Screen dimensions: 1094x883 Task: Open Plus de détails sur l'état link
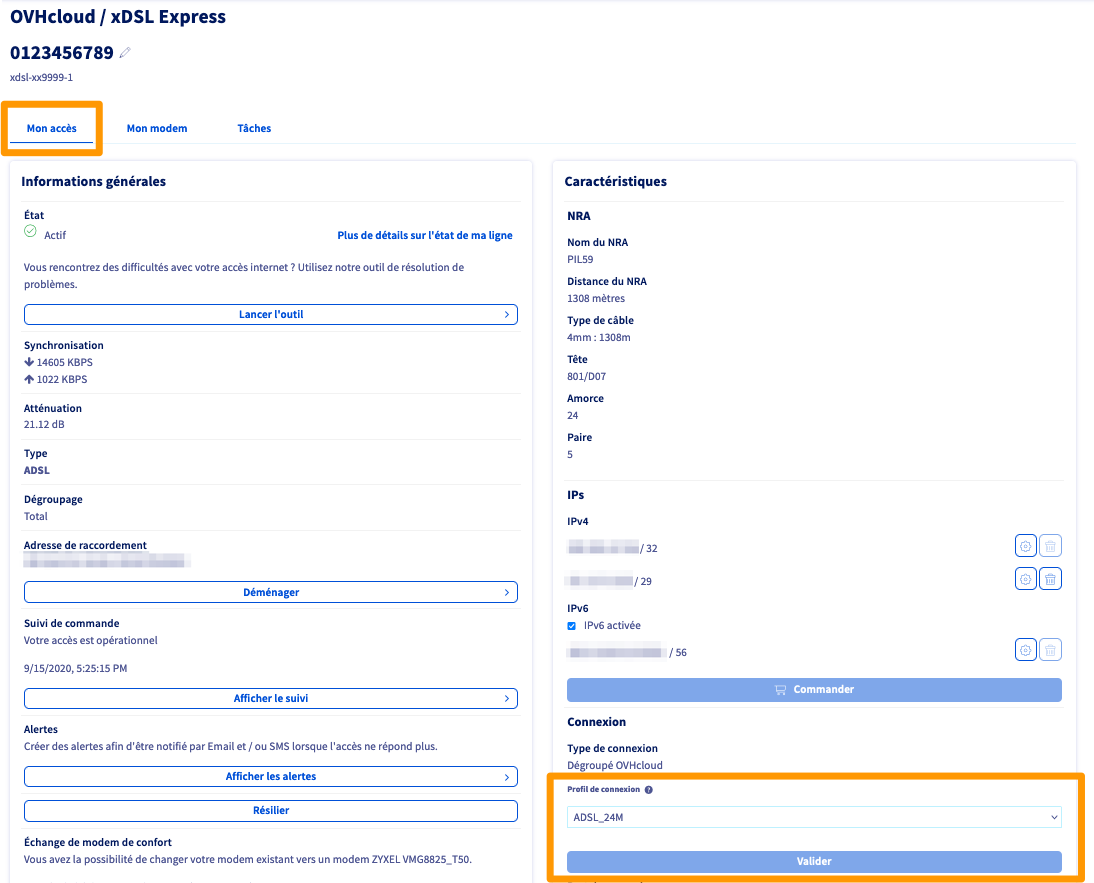(425, 236)
